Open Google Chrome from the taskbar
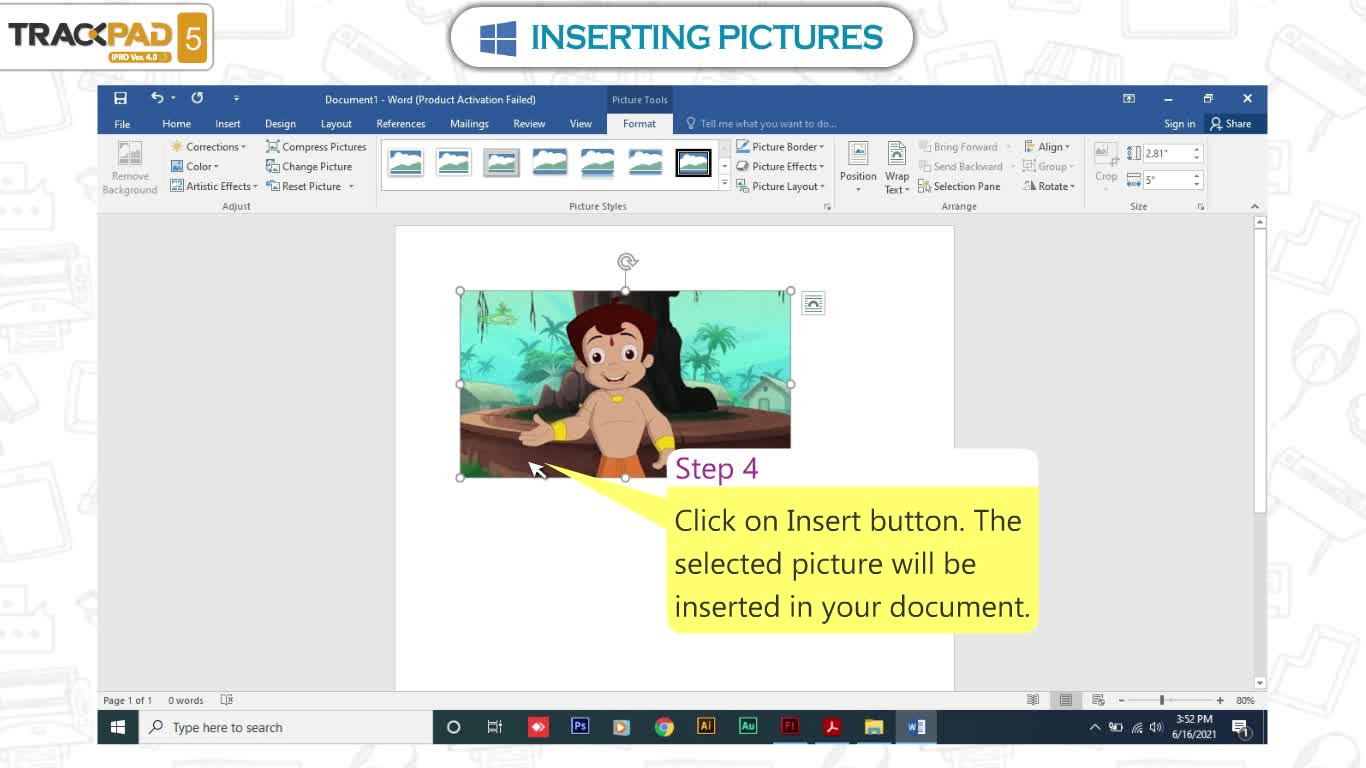The image size is (1366, 768). tap(664, 727)
